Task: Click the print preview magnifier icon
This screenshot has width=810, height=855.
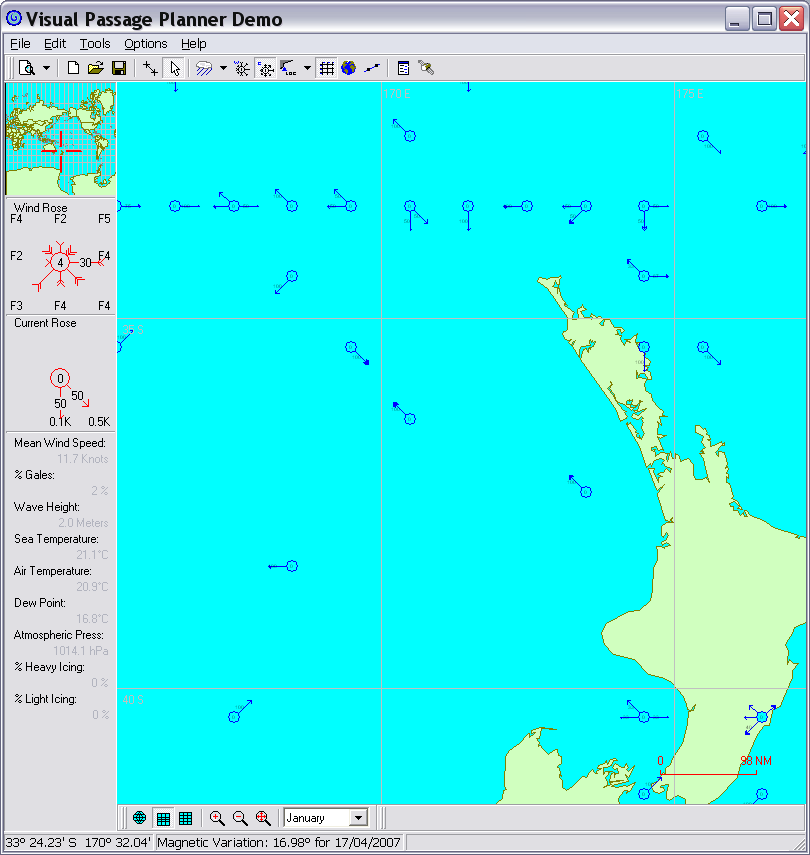Action: click(26, 68)
